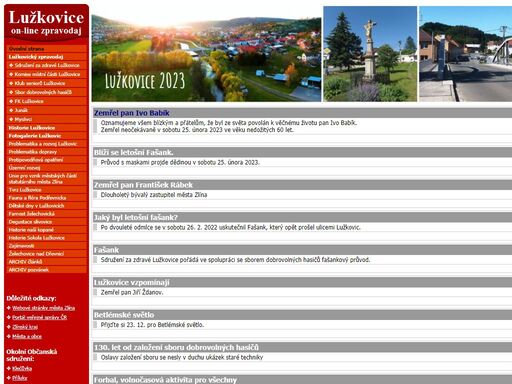Follow the Webové stránky města Zlína link
The width and height of the screenshot is (512, 384).
pos(43,308)
